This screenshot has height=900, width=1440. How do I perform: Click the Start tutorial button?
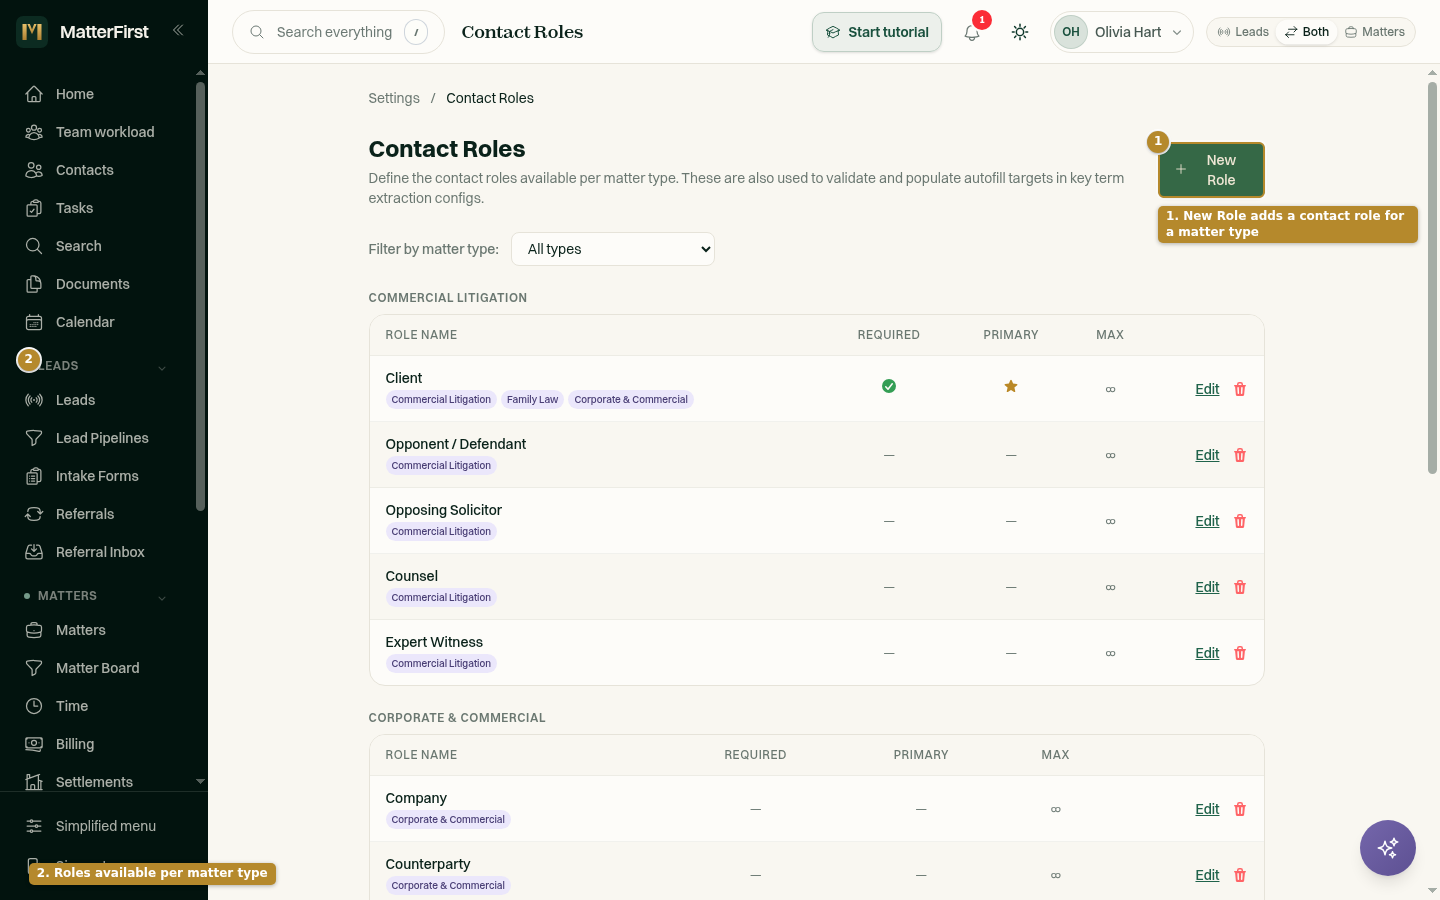(877, 32)
